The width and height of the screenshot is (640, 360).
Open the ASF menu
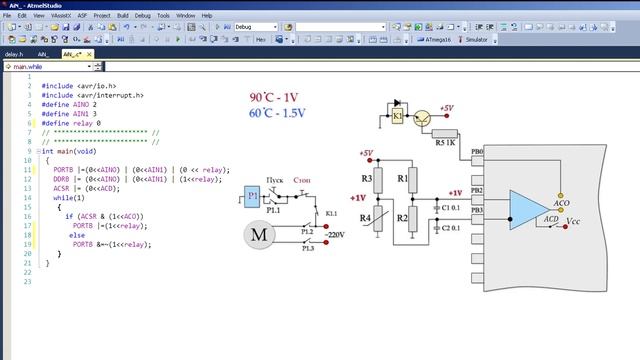coord(82,16)
